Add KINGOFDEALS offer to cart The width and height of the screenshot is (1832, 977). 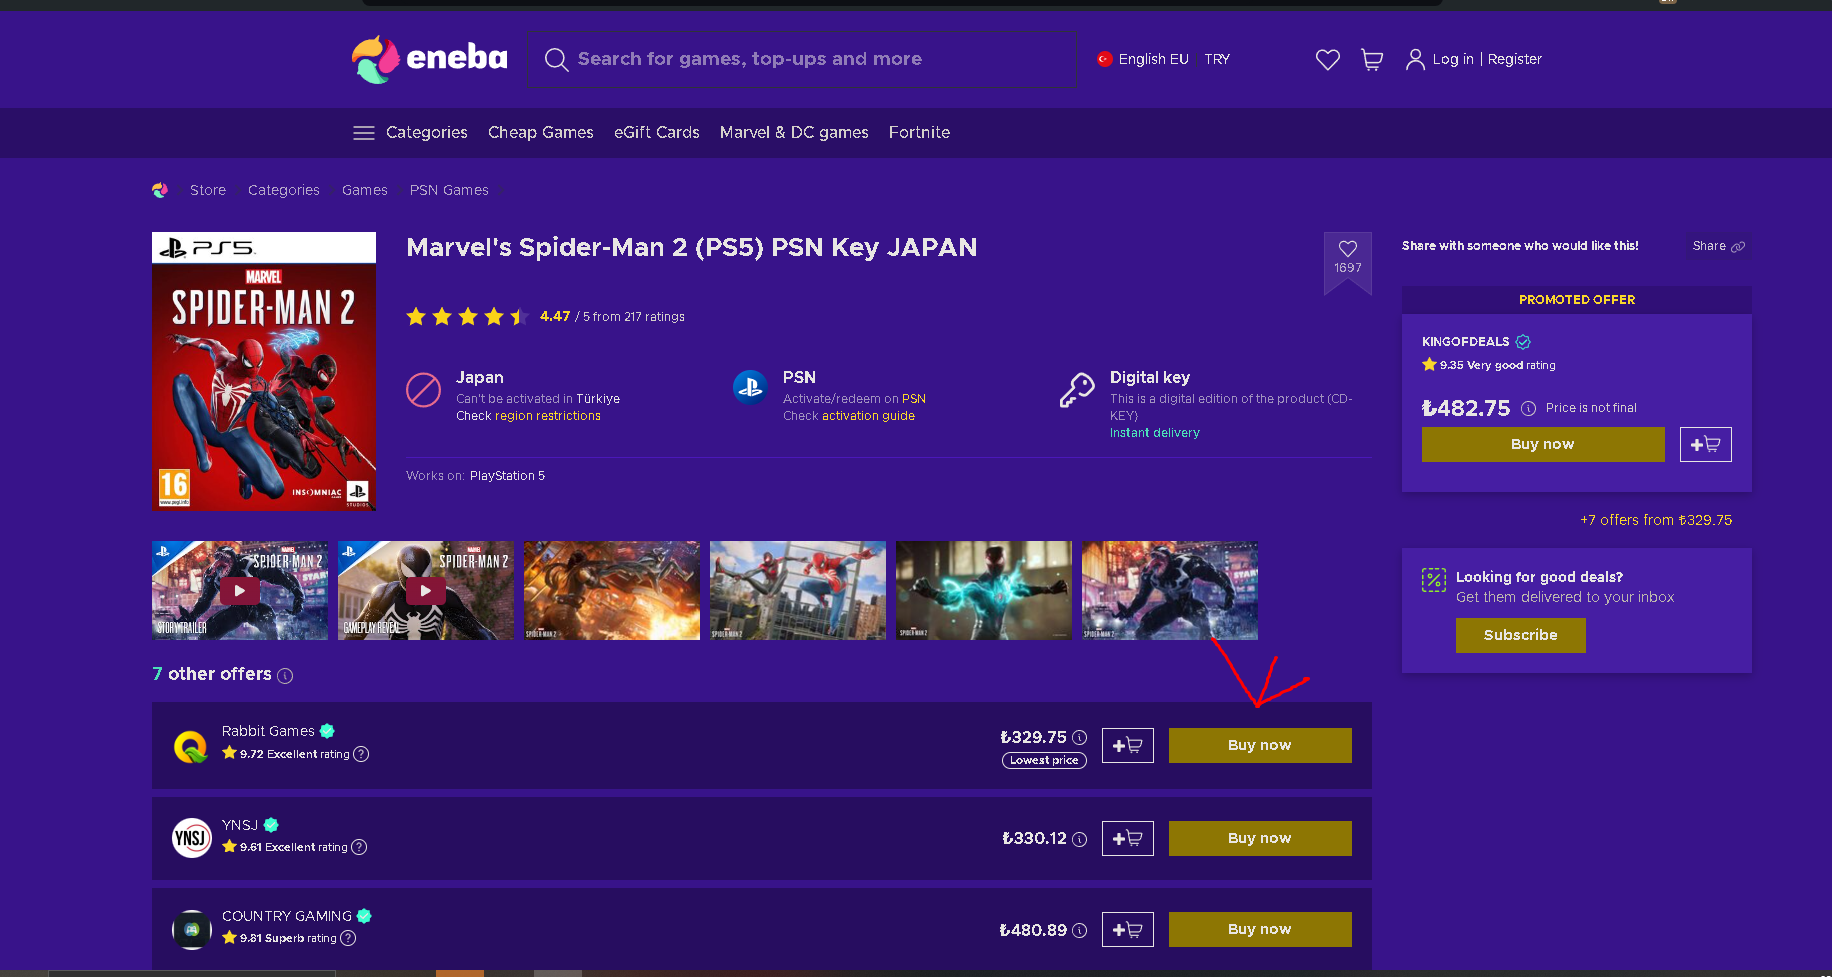pyautogui.click(x=1706, y=445)
